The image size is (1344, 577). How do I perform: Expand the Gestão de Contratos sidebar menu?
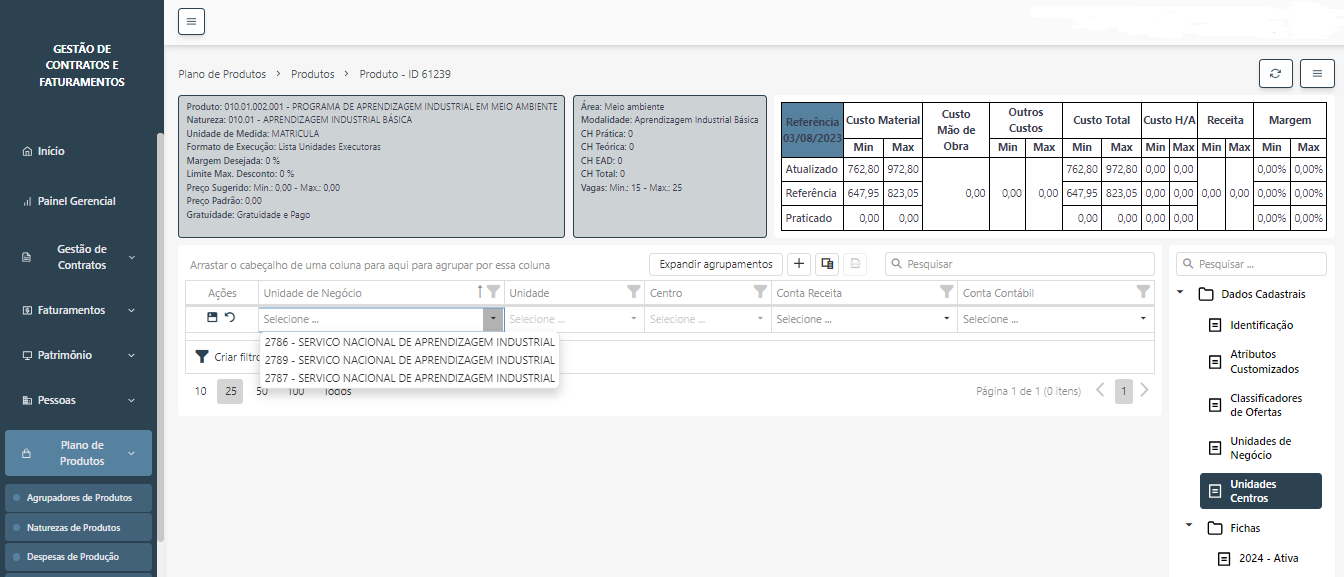[82, 257]
